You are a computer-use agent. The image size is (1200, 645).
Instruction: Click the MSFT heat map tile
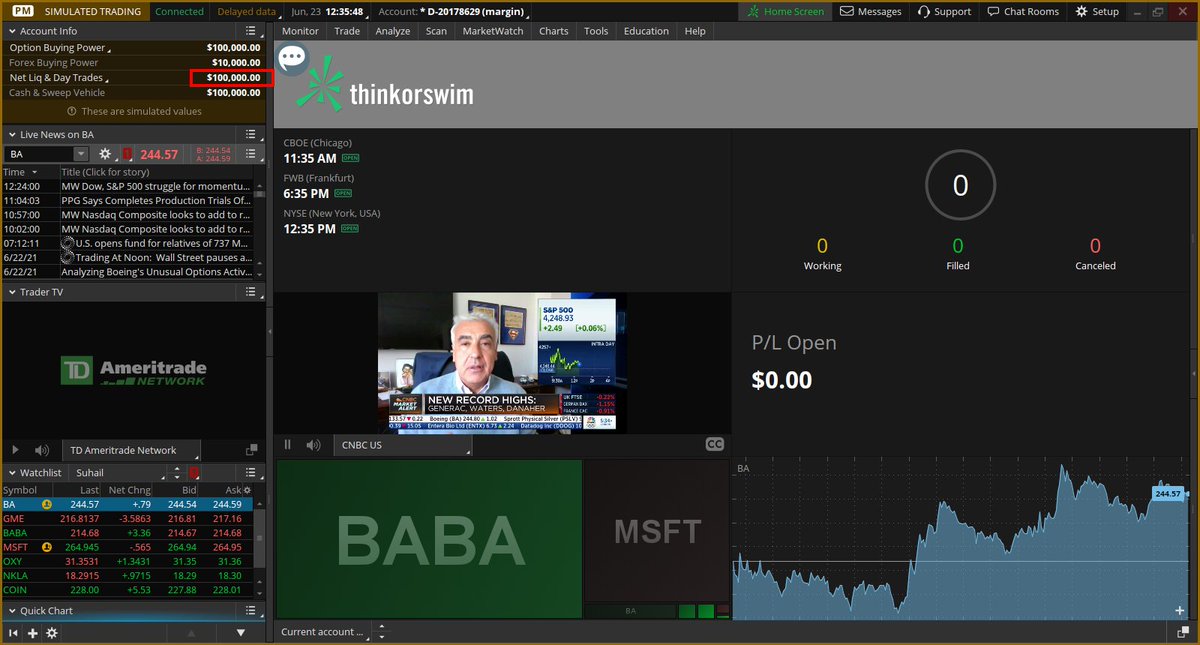[656, 531]
